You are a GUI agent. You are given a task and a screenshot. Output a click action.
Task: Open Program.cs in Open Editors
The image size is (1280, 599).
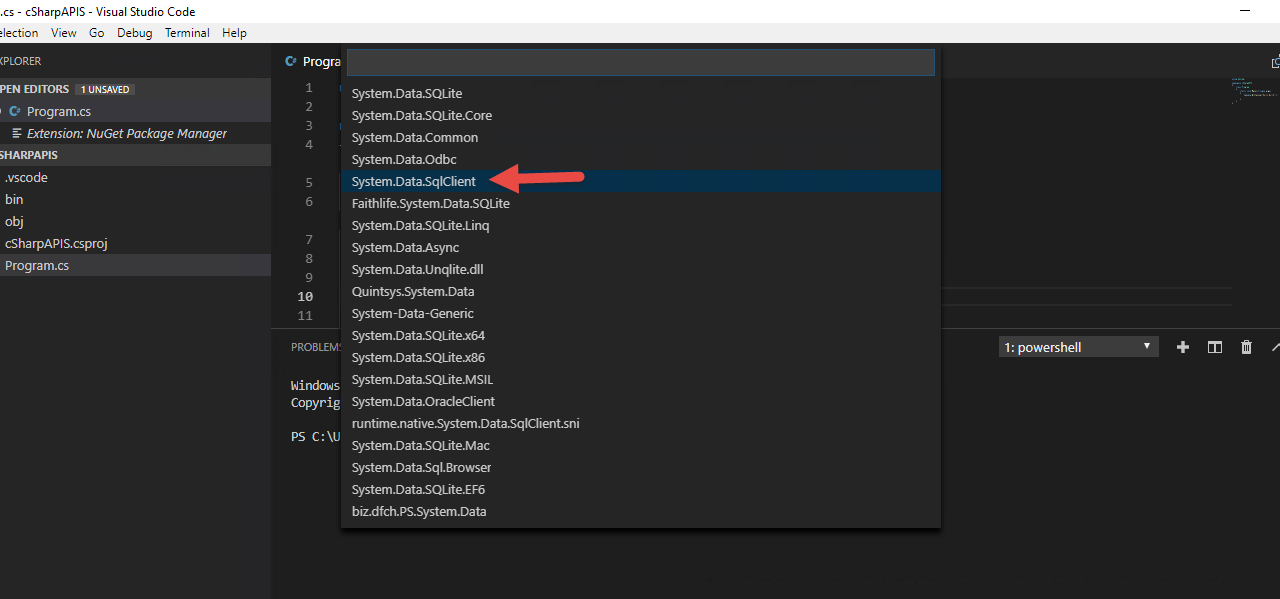(135, 111)
